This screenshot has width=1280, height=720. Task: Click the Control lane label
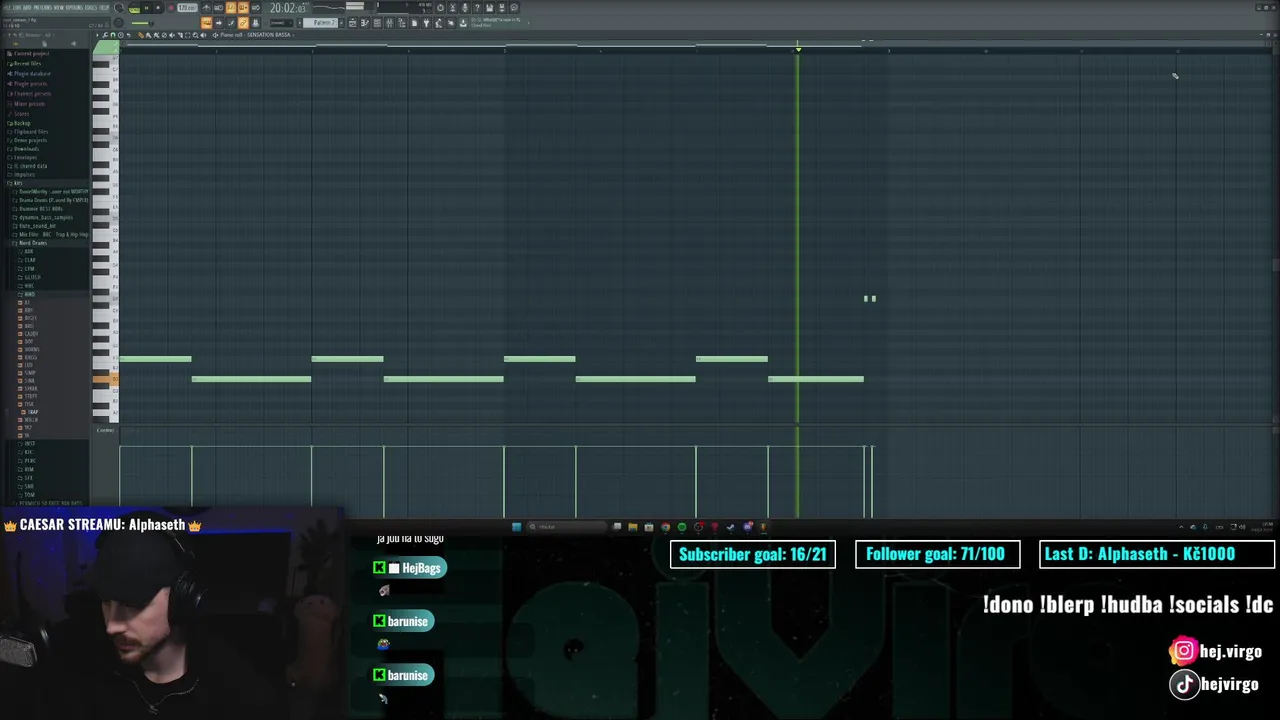coord(105,430)
